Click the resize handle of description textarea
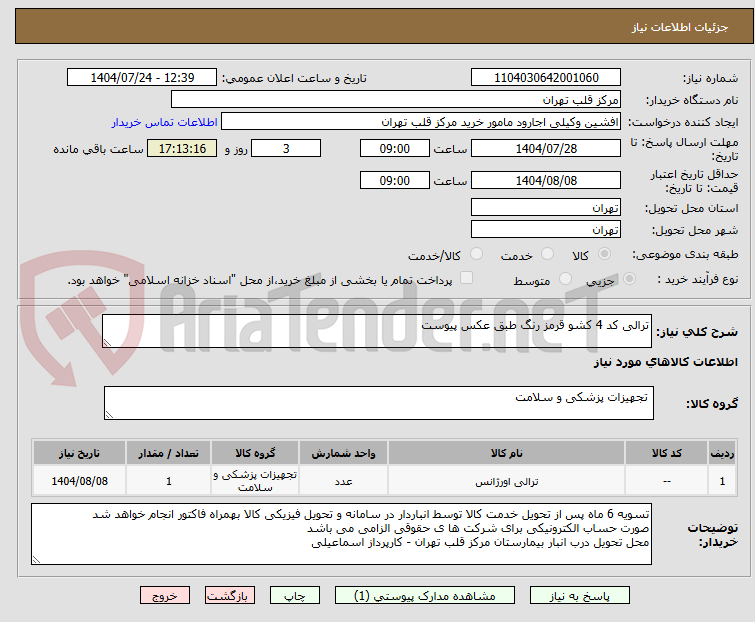755x622 pixels. tap(107, 343)
